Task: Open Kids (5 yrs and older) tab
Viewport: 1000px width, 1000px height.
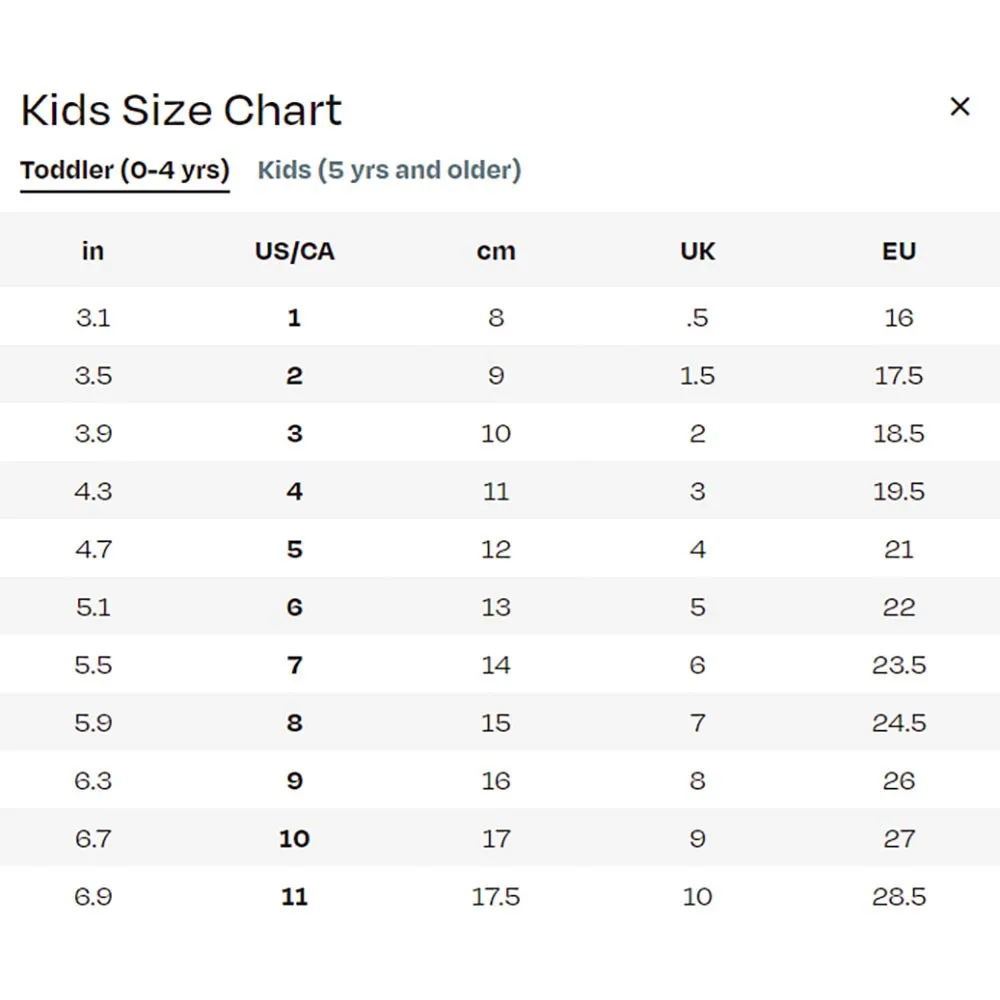Action: coord(389,170)
